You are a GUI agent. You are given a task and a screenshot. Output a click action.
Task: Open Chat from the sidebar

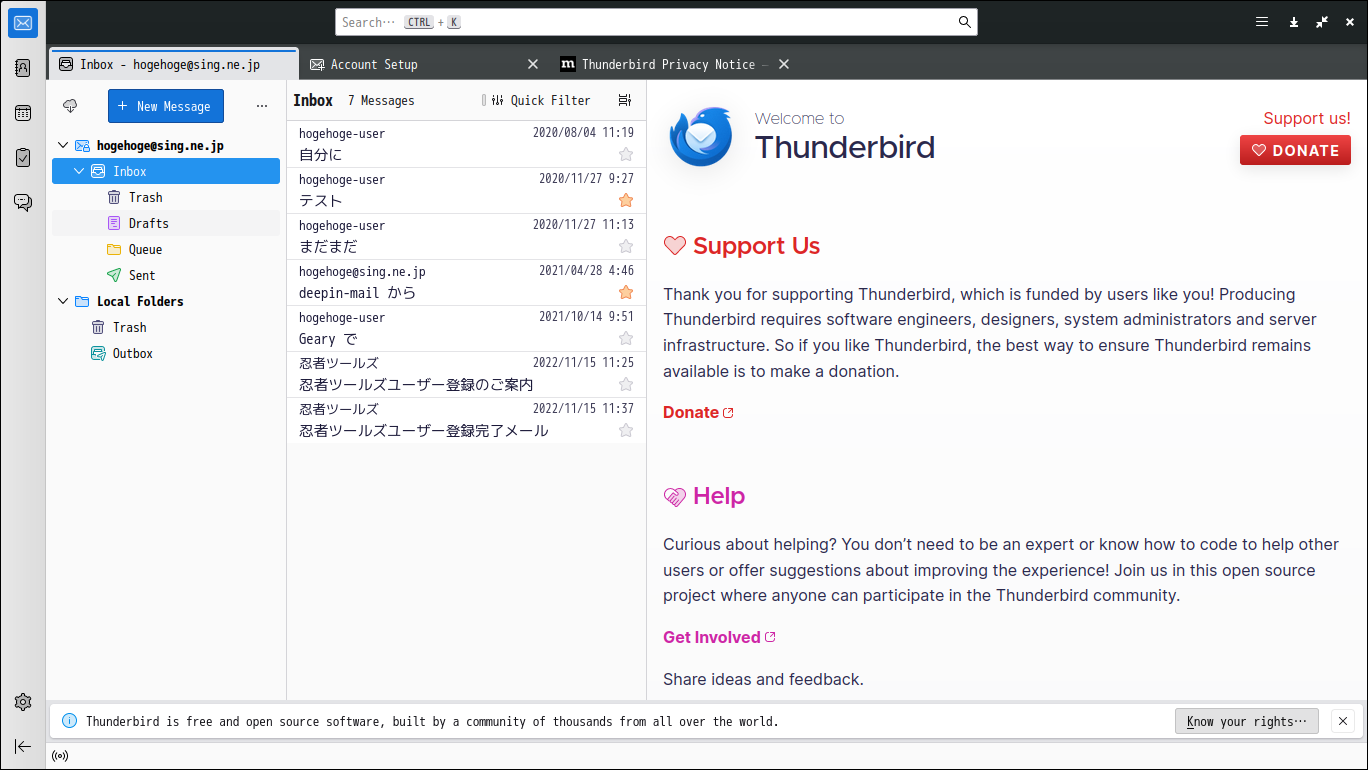pos(23,202)
